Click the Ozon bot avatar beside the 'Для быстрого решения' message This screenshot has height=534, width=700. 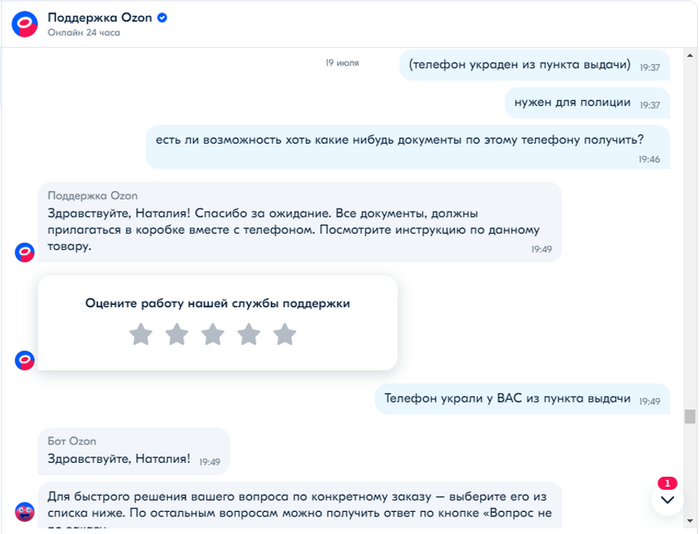[x=25, y=512]
